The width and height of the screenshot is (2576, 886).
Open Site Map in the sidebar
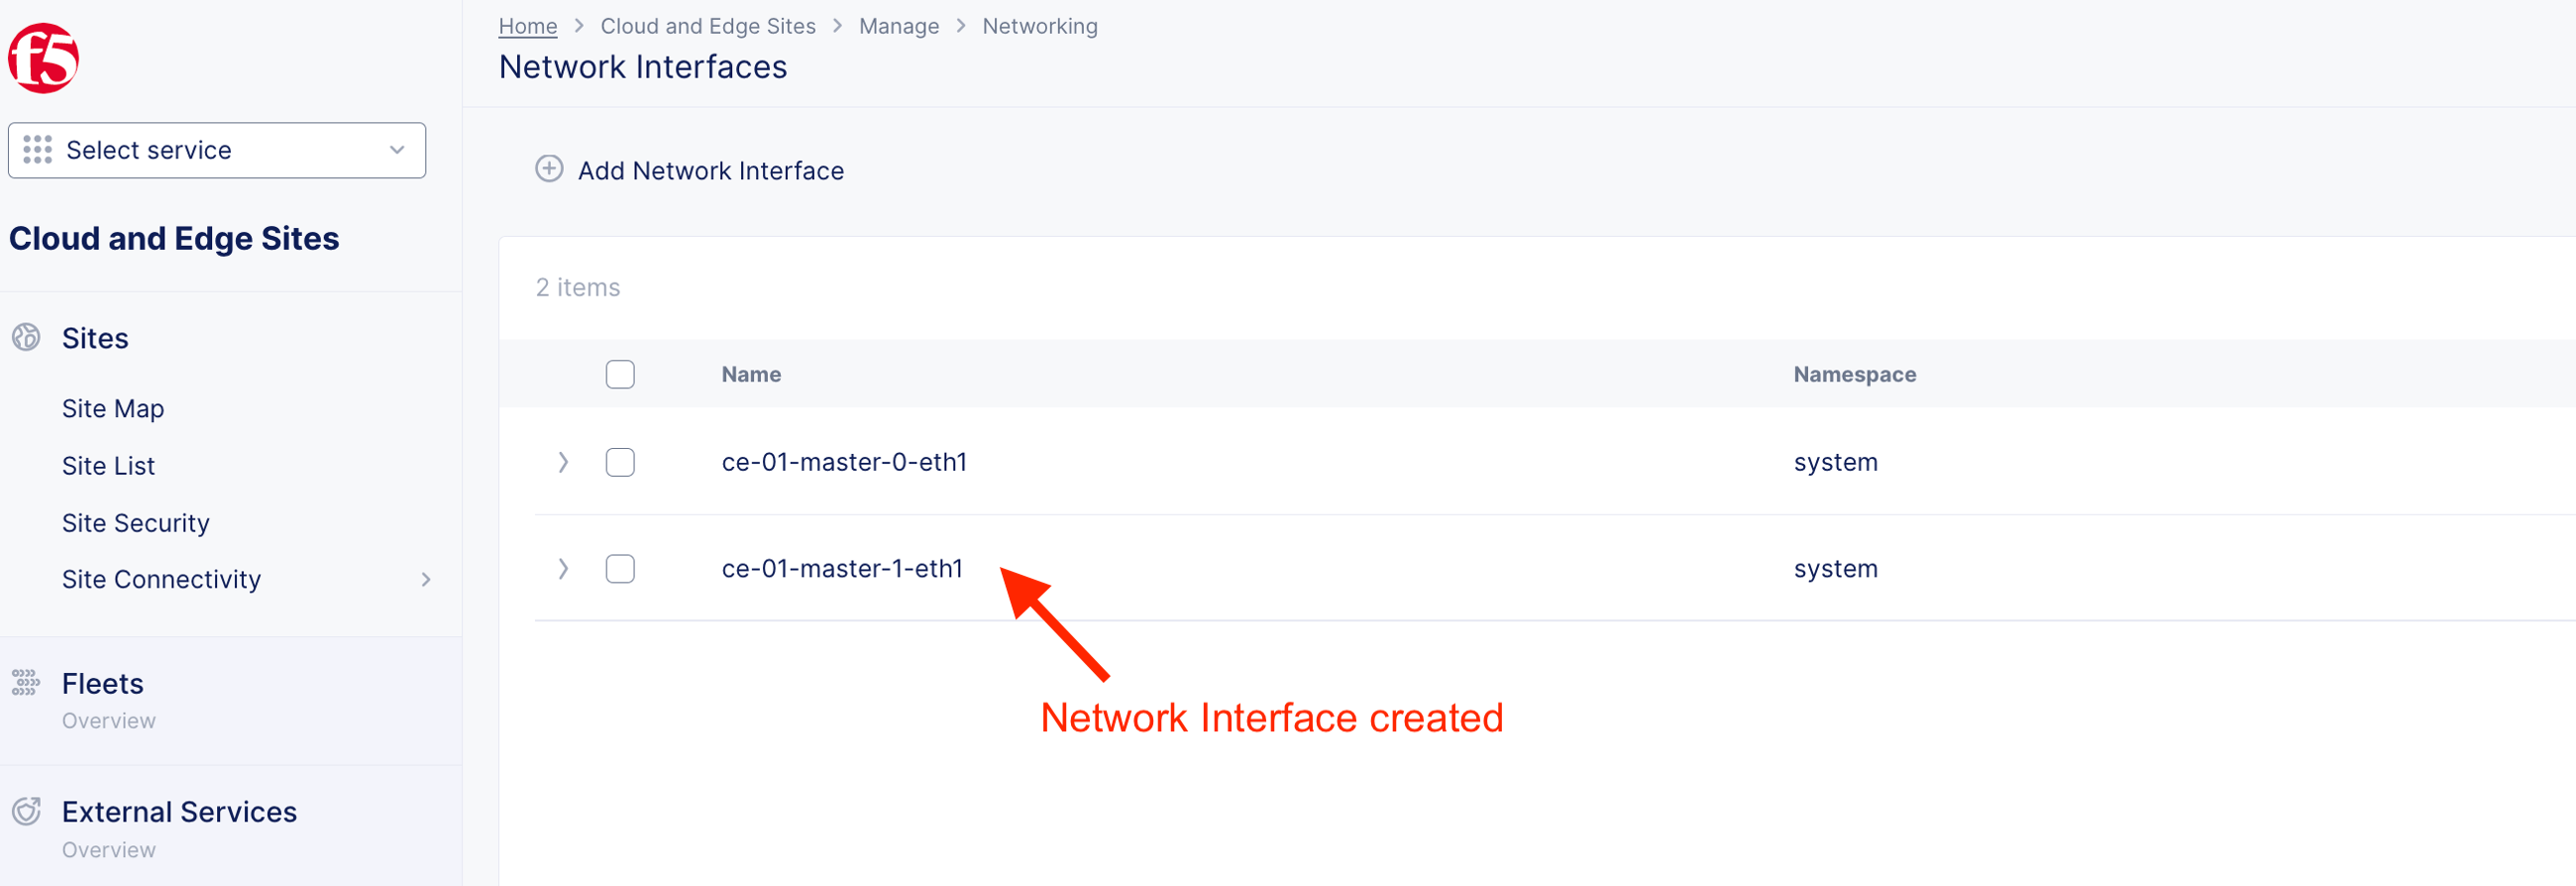[113, 409]
